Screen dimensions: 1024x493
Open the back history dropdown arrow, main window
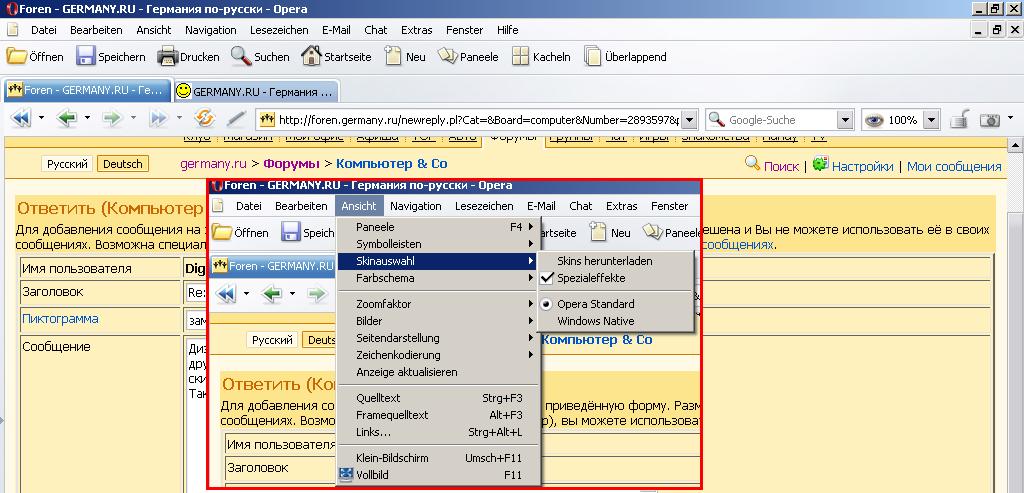pos(87,118)
